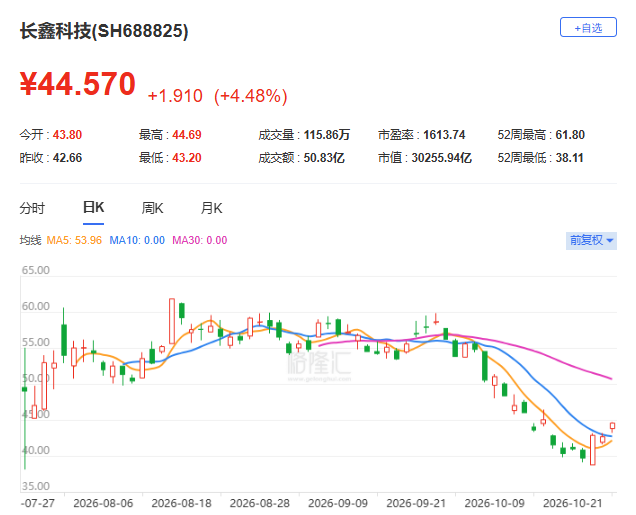Screen dimensions: 636x515
Task: Click the 2026-08-18 date axis label
Action: pyautogui.click(x=181, y=503)
